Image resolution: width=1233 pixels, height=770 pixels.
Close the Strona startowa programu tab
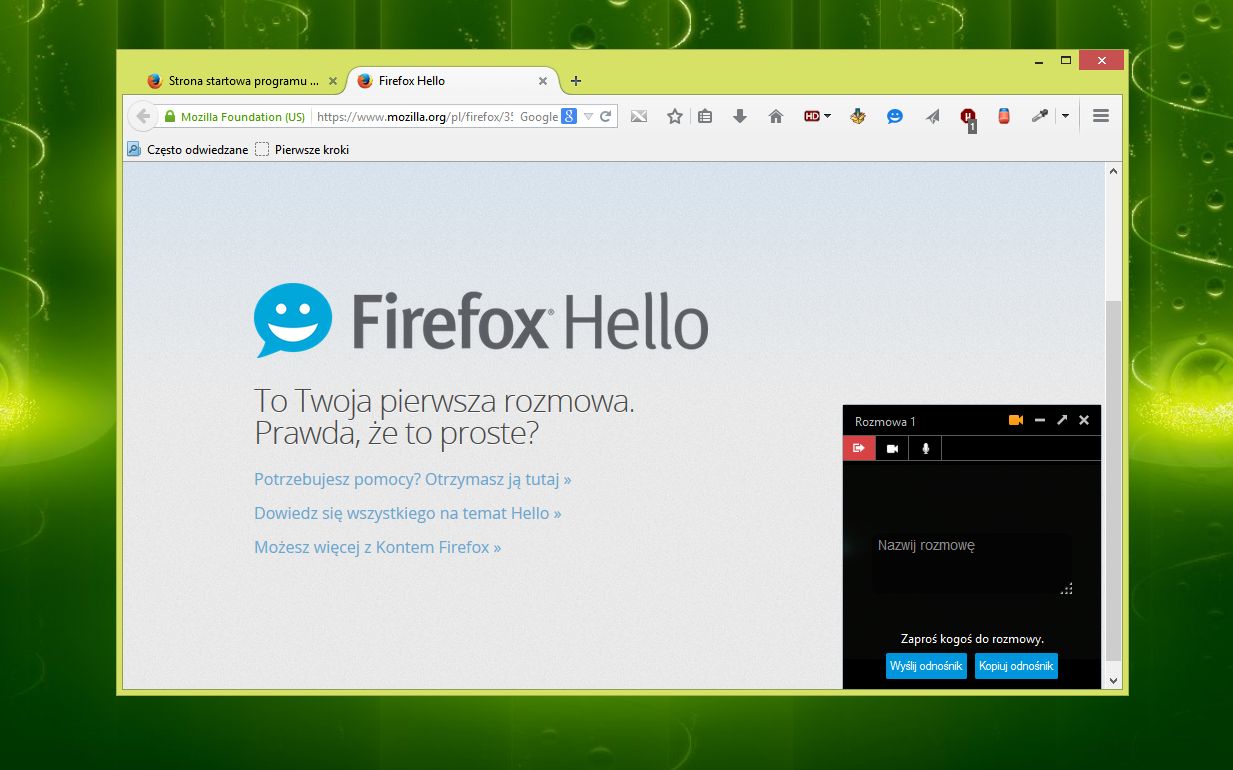tap(333, 81)
